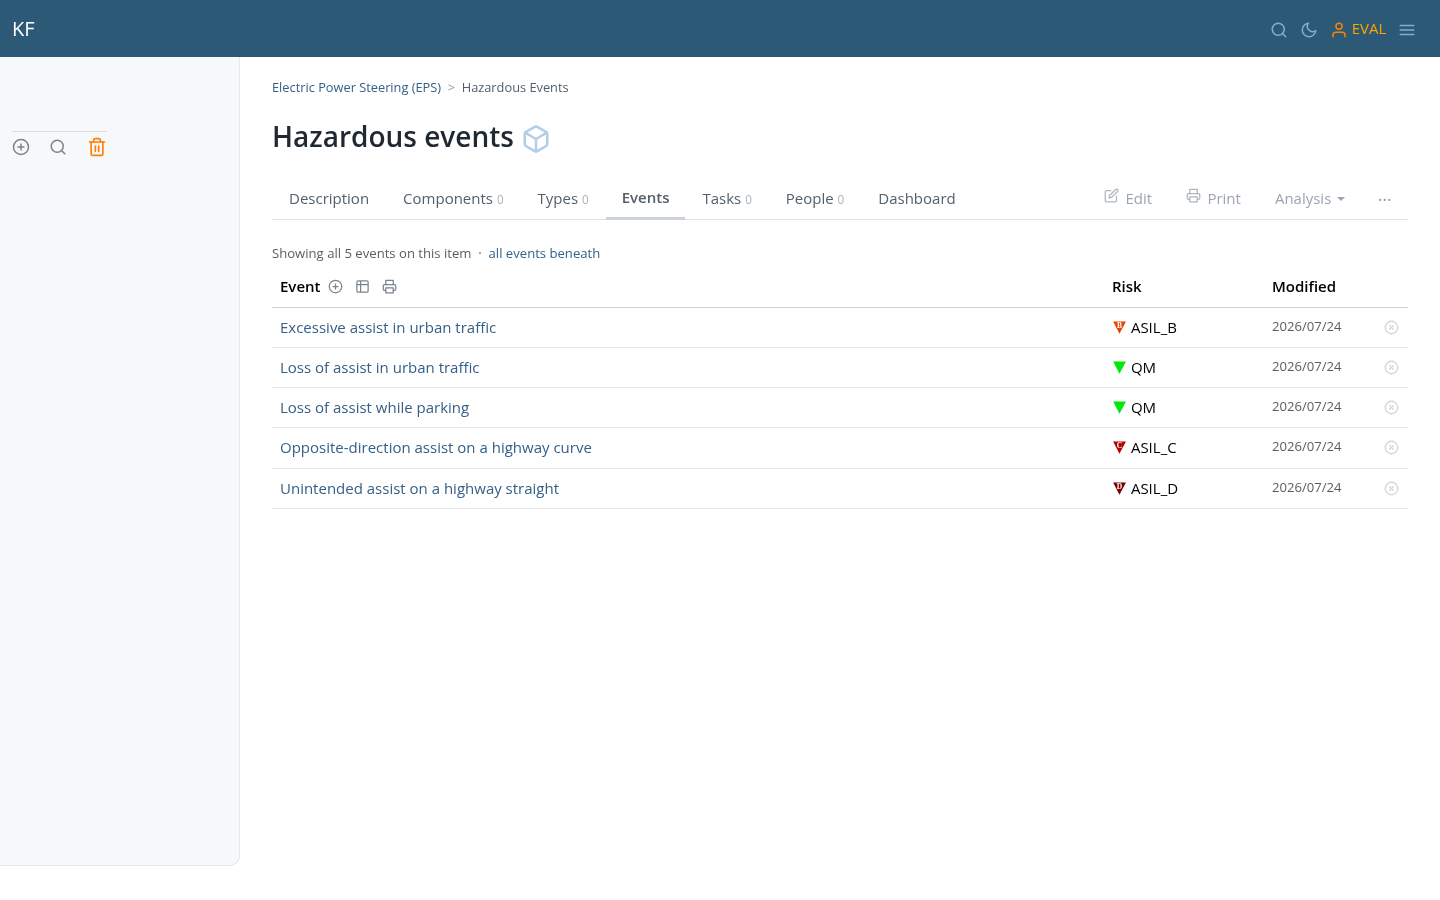Click the ASIL_B risk triangle icon
This screenshot has height=900, width=1440.
1119,327
